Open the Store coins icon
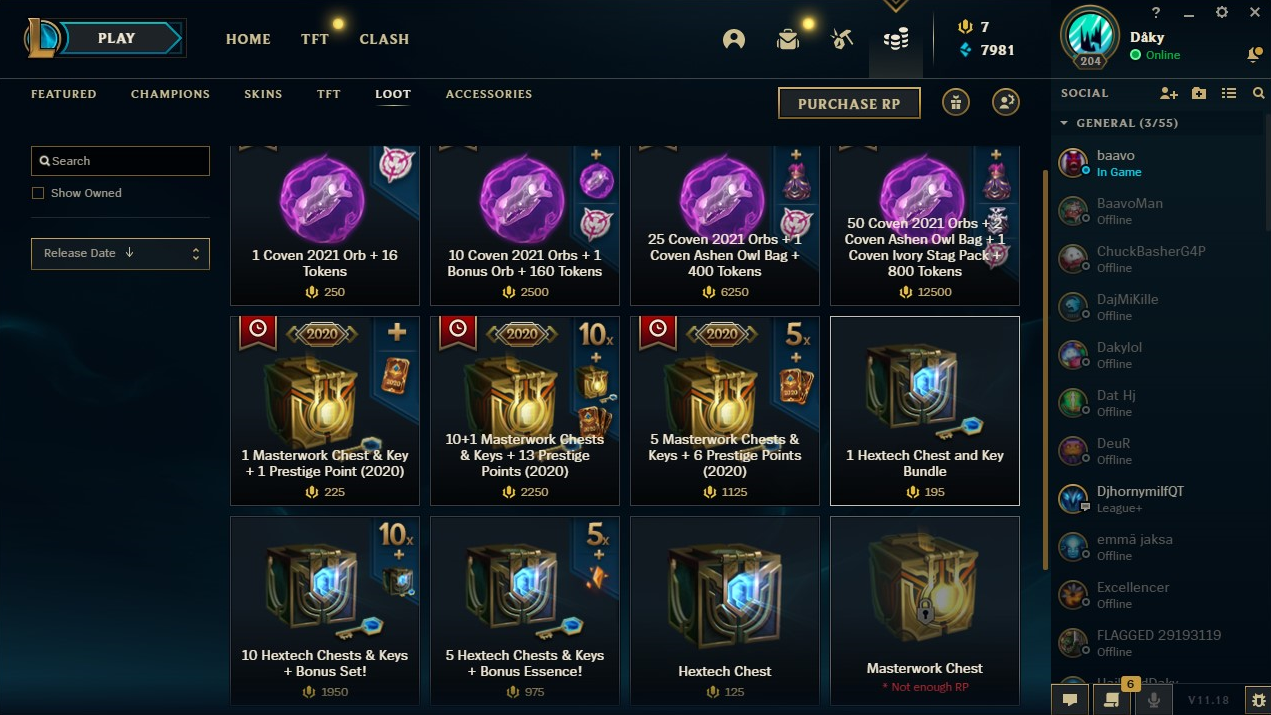This screenshot has height=715, width=1271. tap(896, 39)
